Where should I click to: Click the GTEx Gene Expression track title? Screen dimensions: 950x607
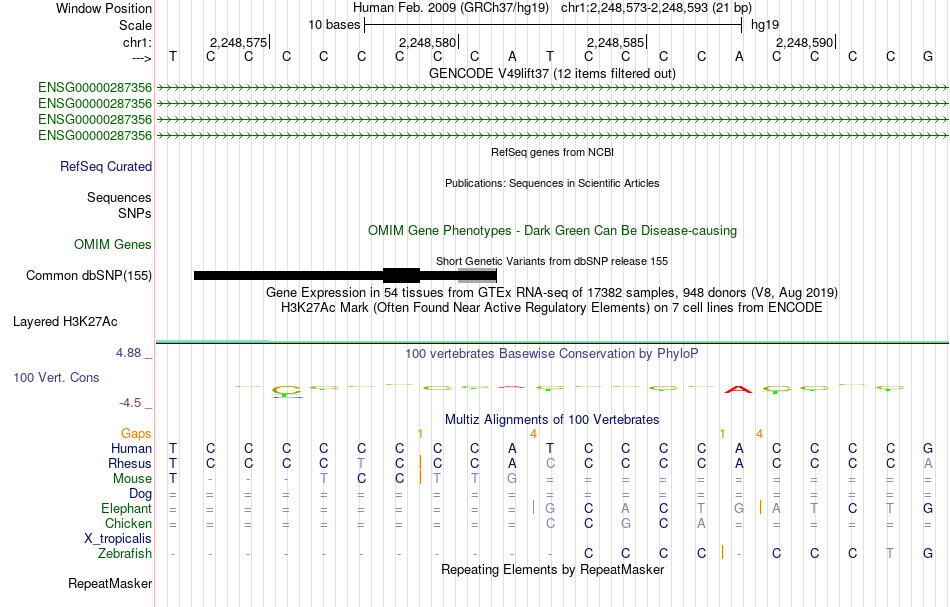tap(552, 293)
